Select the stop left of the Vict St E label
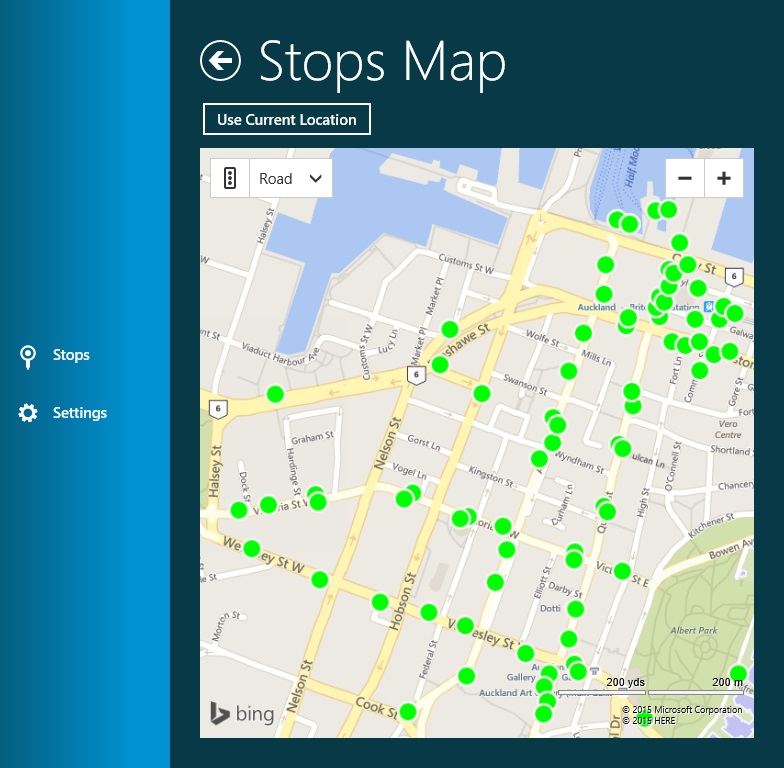This screenshot has height=768, width=784. 574,559
